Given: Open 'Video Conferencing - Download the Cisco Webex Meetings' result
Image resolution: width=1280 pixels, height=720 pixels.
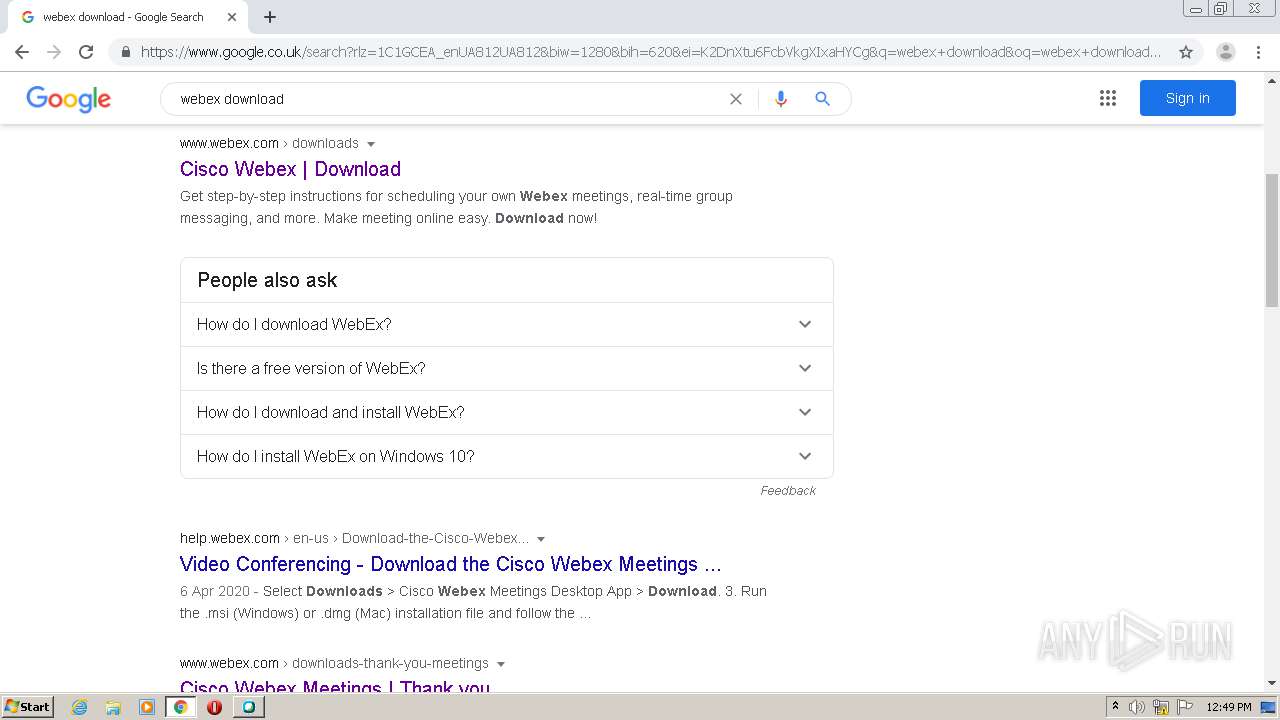Looking at the screenshot, I should coord(450,564).
